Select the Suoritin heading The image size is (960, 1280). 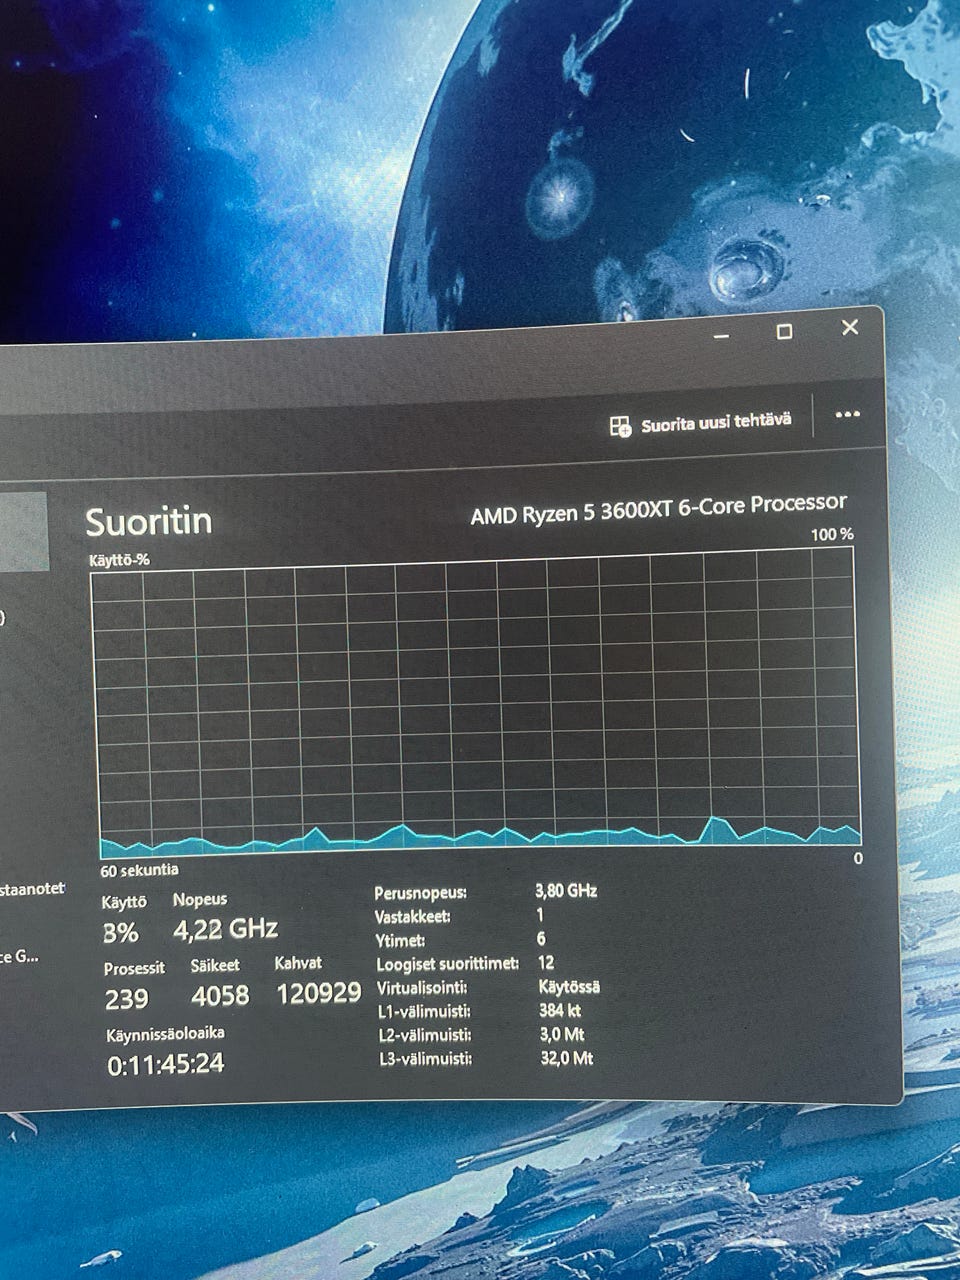point(148,521)
